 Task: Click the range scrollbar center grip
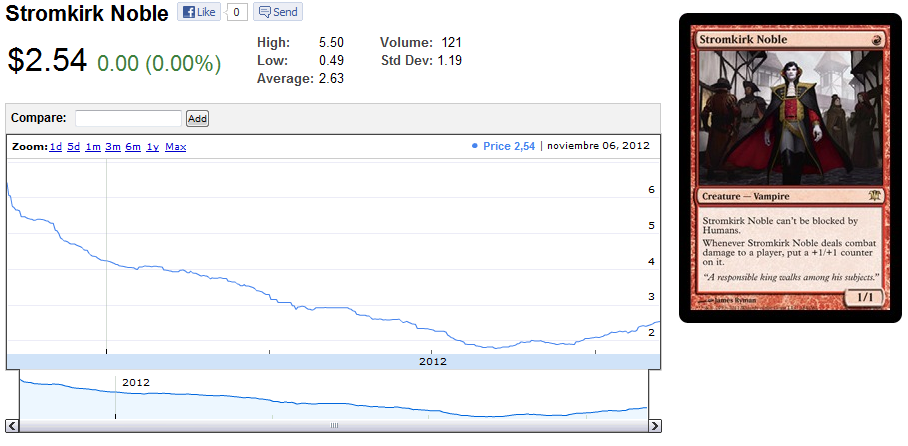pyautogui.click(x=334, y=426)
